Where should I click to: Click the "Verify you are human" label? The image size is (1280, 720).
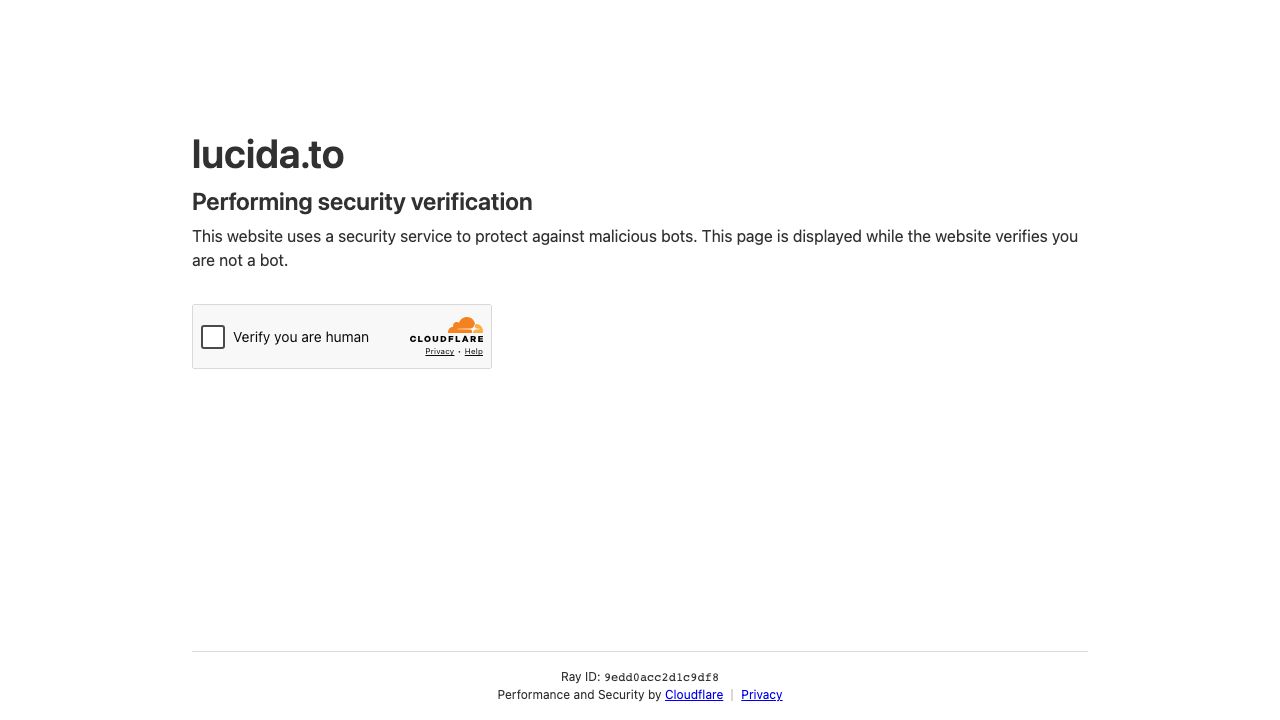[301, 337]
